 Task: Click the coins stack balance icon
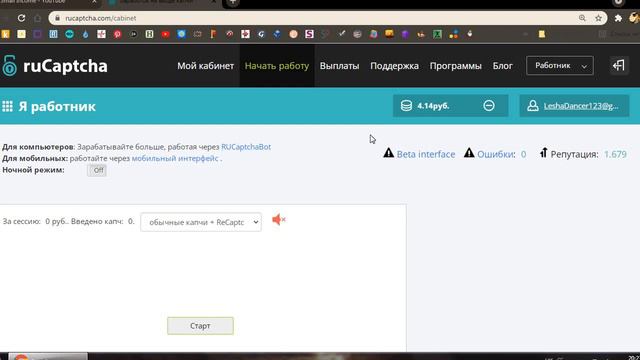pyautogui.click(x=406, y=106)
